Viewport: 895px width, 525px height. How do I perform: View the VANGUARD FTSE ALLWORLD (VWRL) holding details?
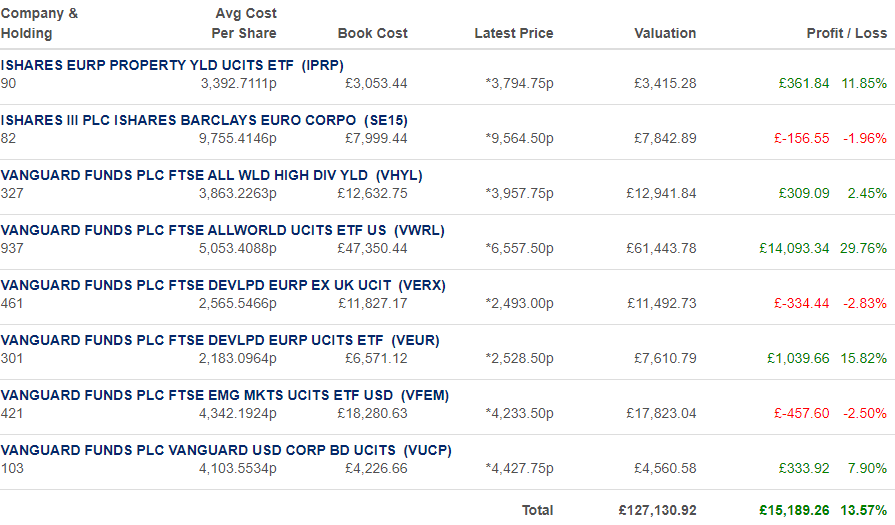coord(223,230)
